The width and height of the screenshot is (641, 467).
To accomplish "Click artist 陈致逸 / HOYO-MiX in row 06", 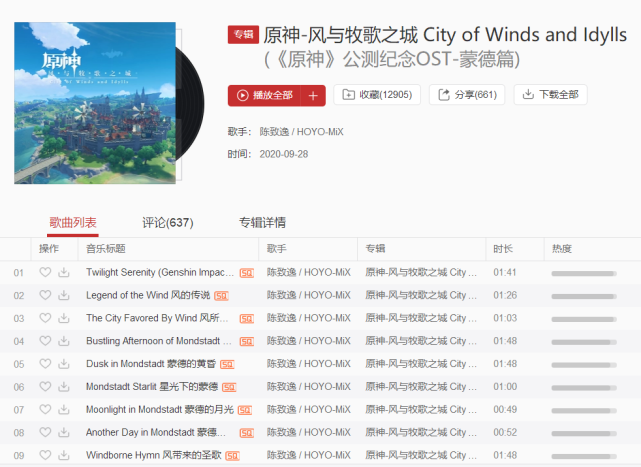I will click(309, 387).
